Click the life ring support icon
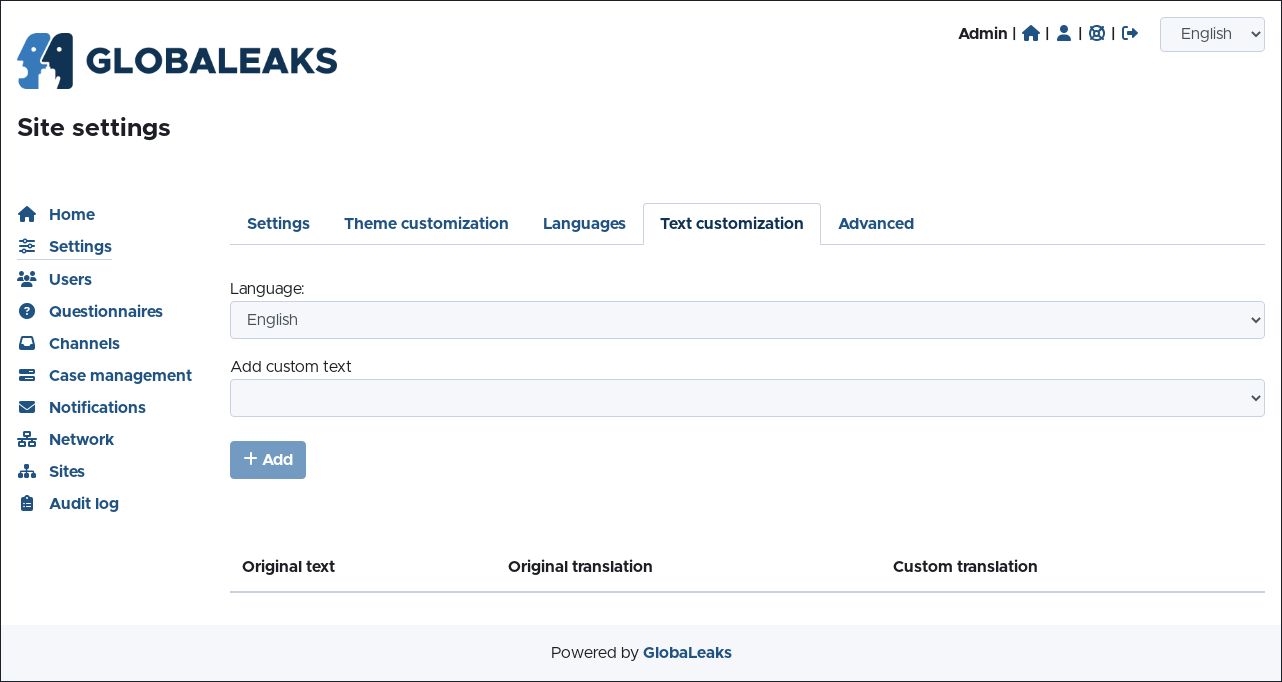This screenshot has width=1282, height=682. click(x=1097, y=34)
